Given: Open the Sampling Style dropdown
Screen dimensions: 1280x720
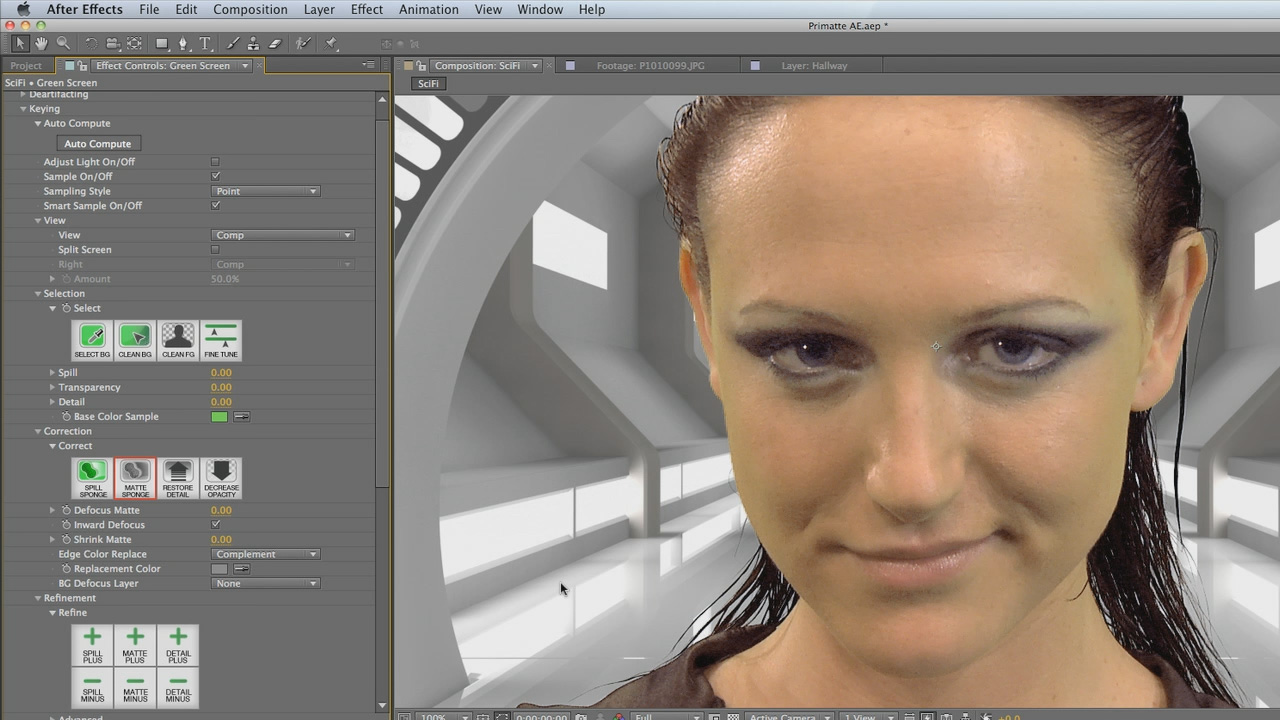Looking at the screenshot, I should pos(265,191).
